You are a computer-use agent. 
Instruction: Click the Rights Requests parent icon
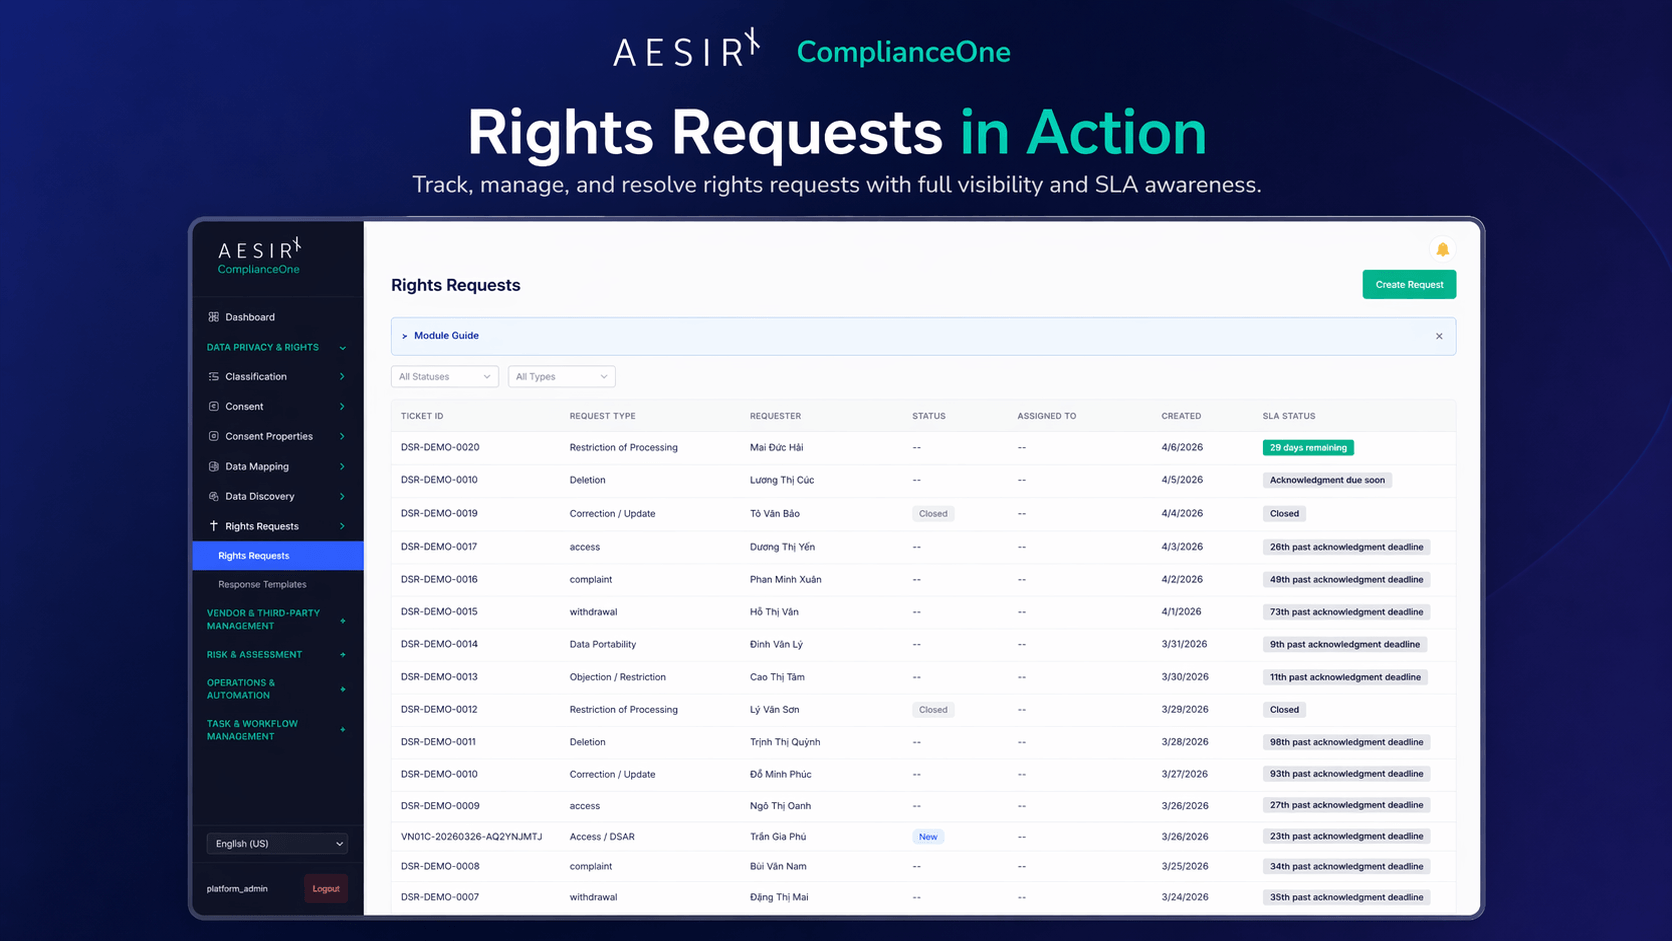pos(213,526)
